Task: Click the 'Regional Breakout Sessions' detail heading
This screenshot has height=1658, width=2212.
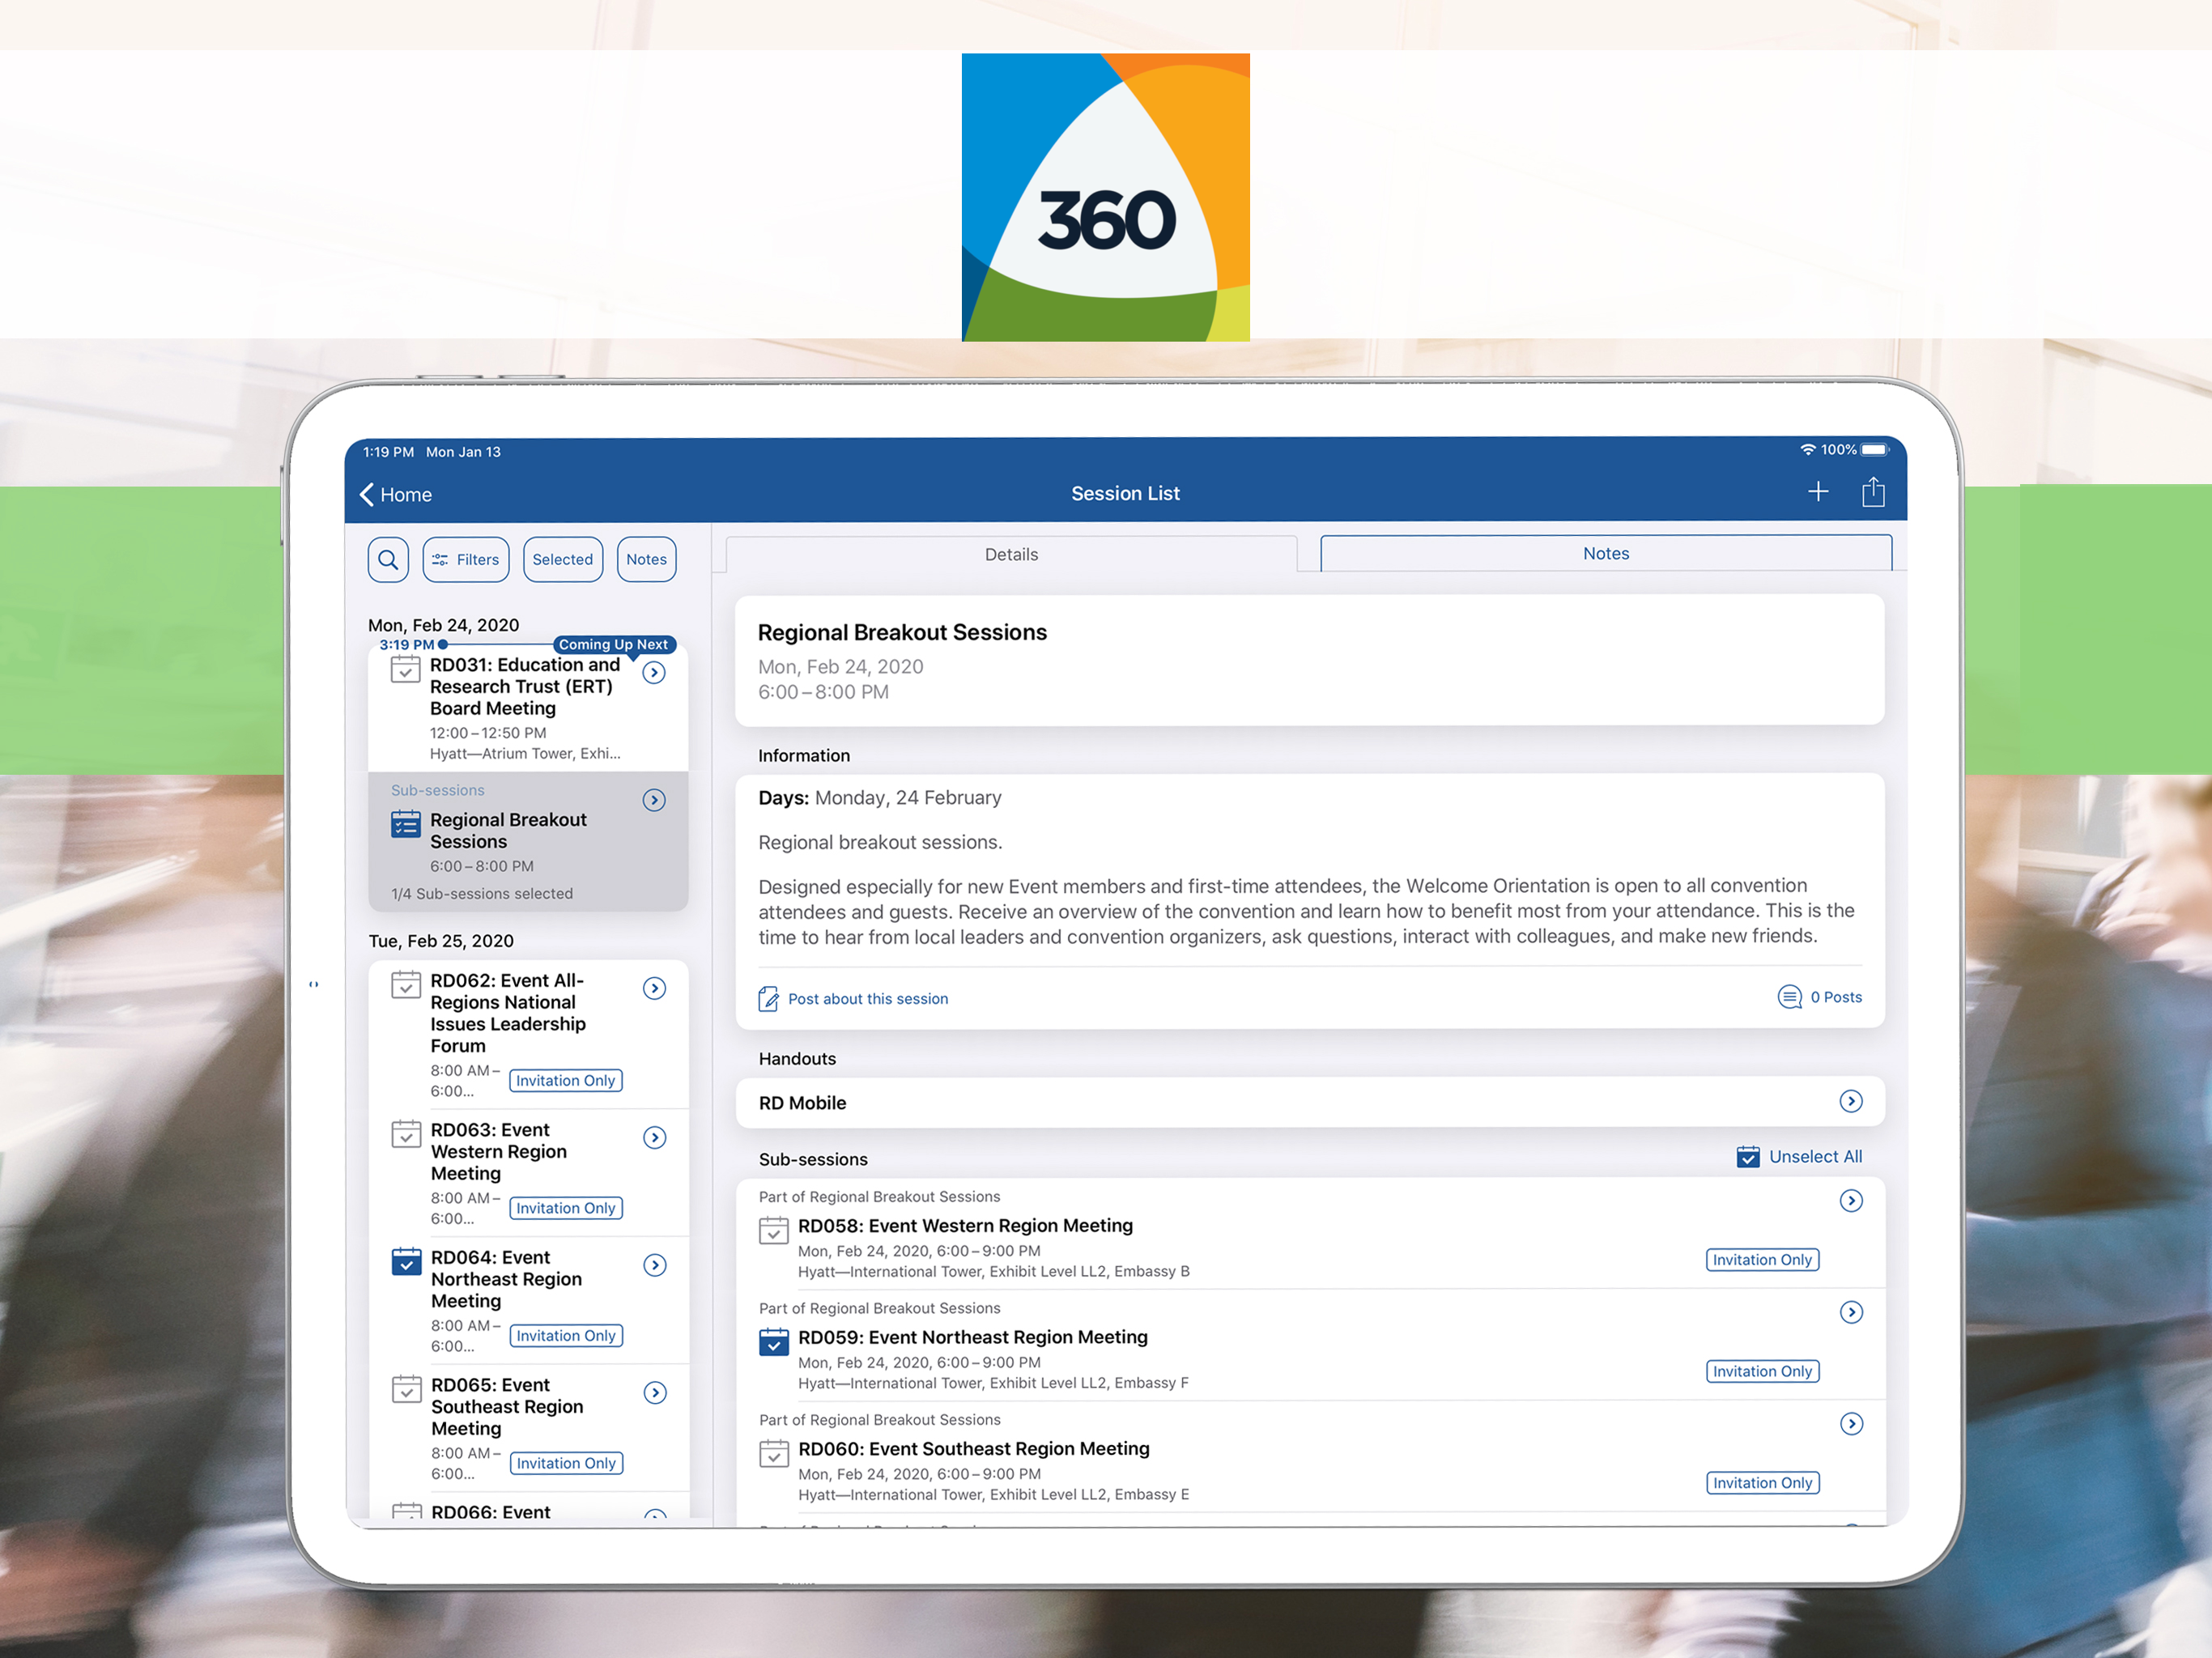Action: point(902,633)
